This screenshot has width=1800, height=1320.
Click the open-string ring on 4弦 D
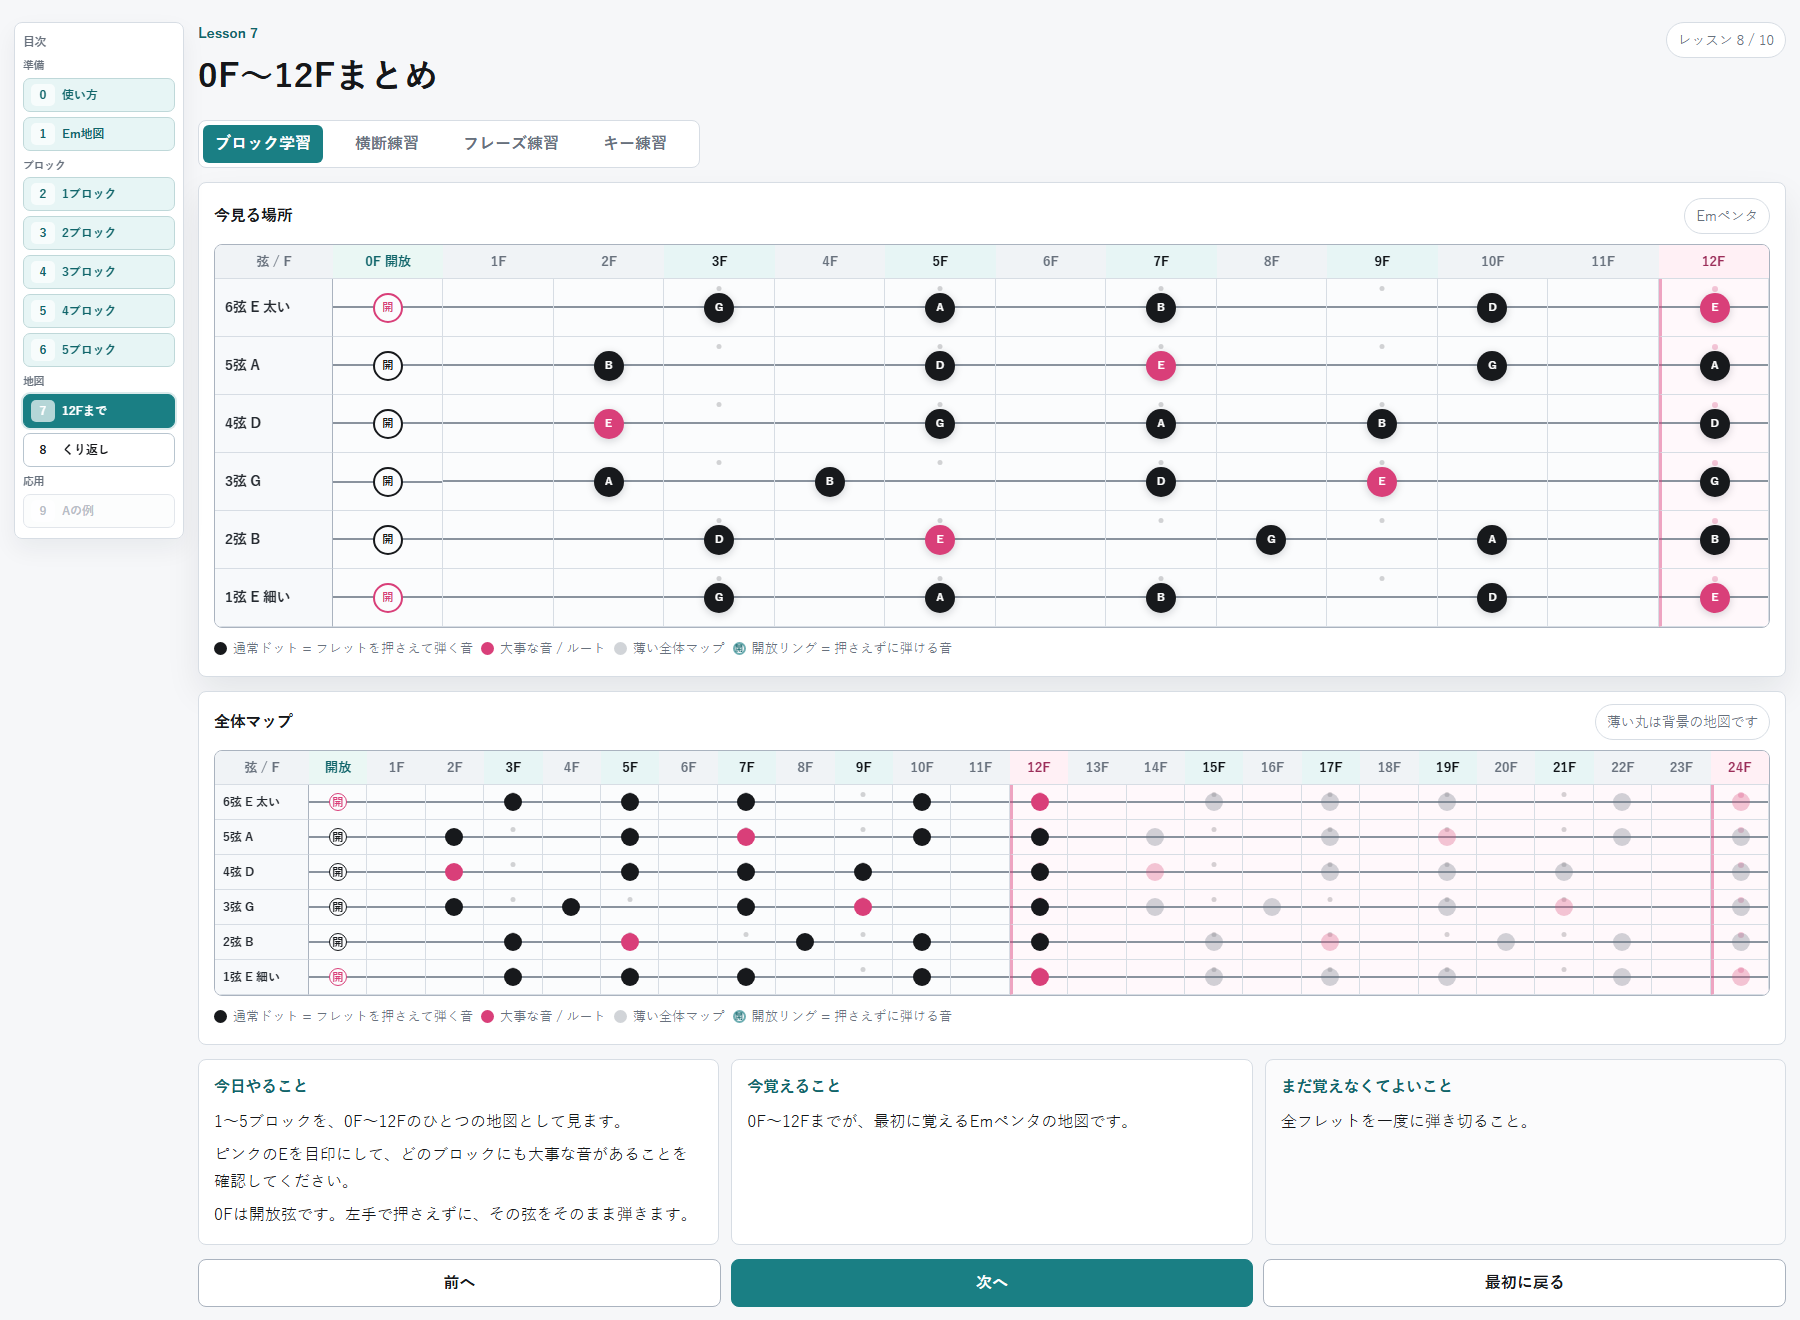tap(388, 424)
